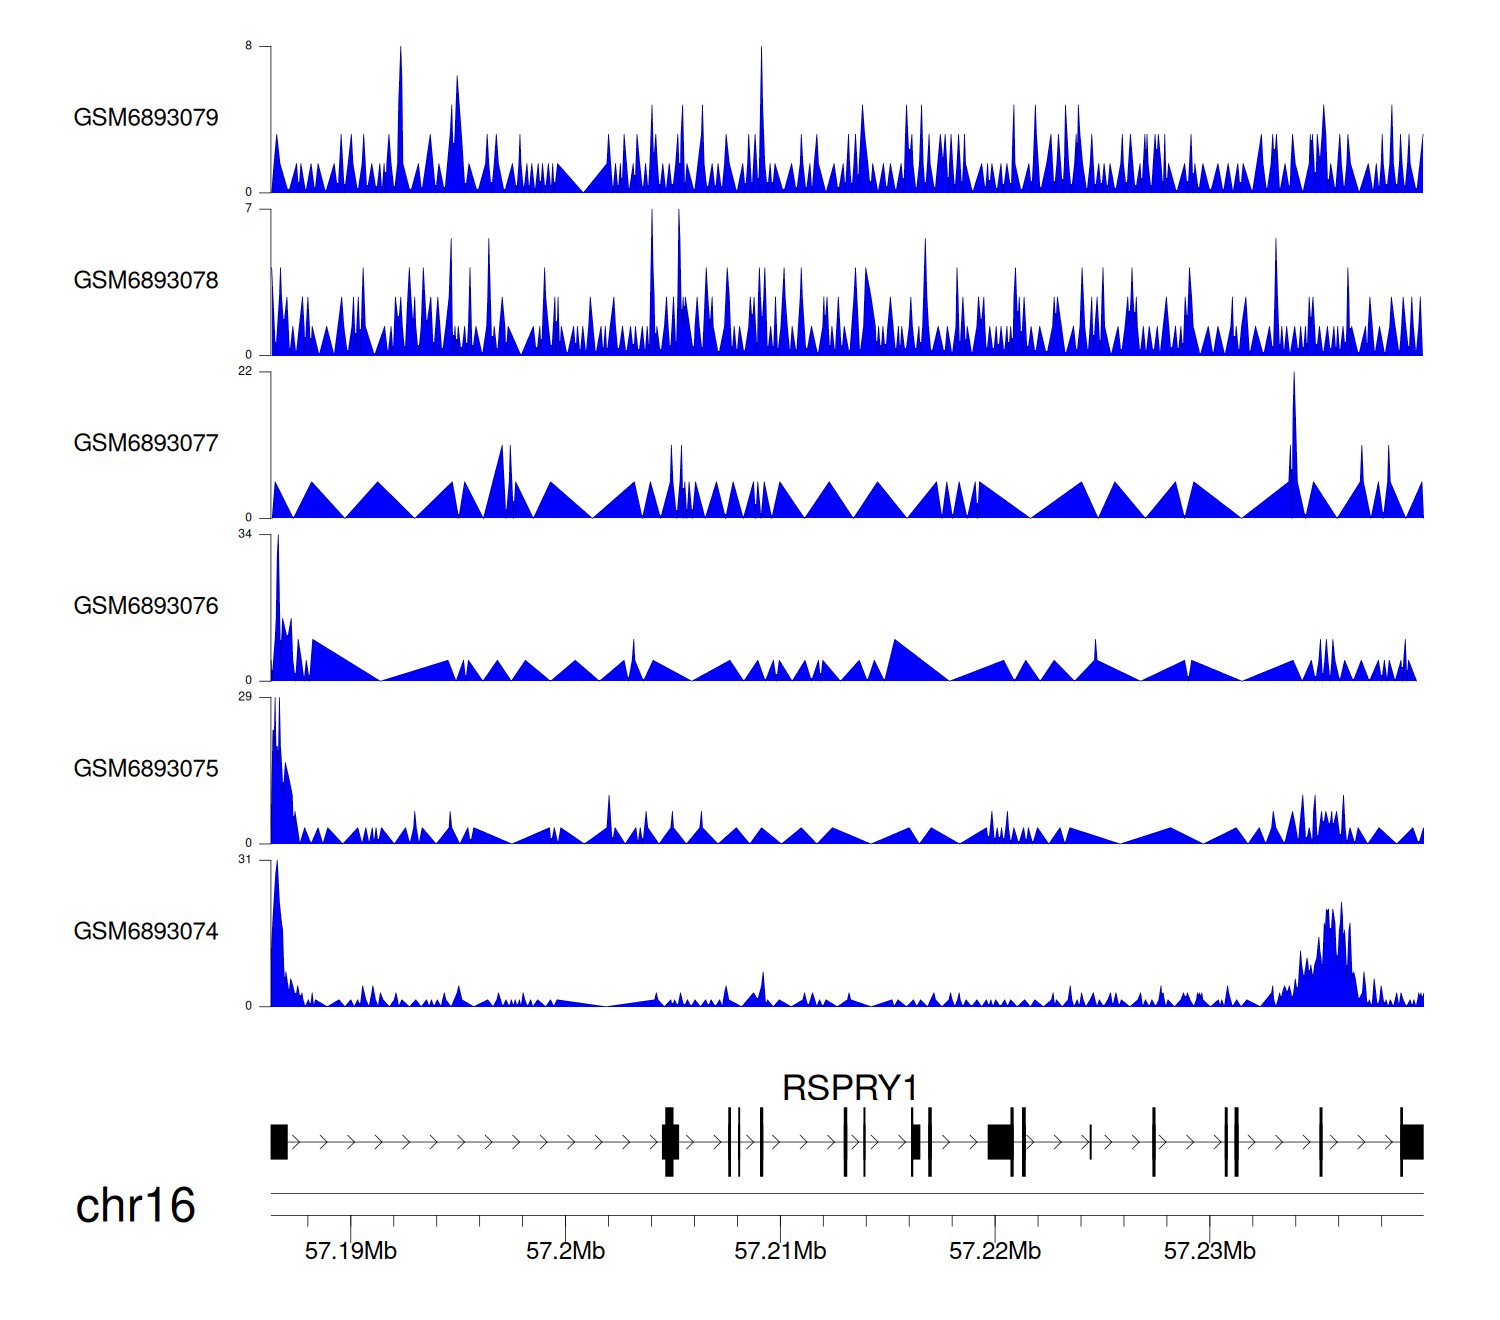Click the 57.19Mb axis position label
This screenshot has width=1500, height=1320.
click(351, 1251)
